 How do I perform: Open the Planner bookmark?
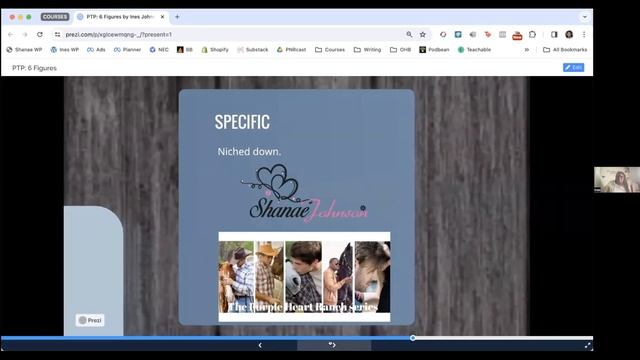[127, 50]
